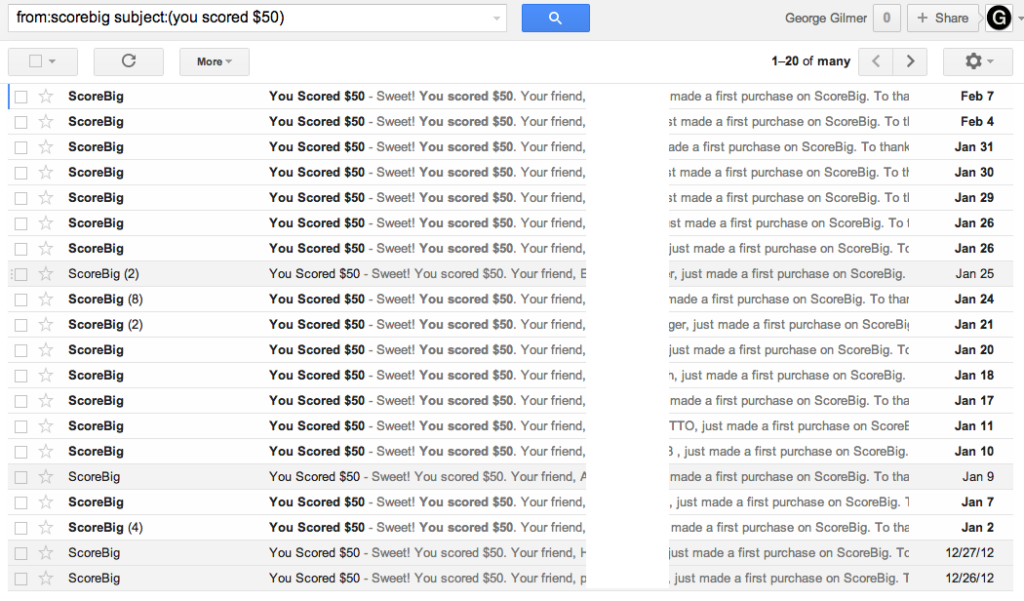Viewport: 1024px width, 601px height.
Task: Star the Jan 20 ScoreBig email
Action: [x=46, y=350]
